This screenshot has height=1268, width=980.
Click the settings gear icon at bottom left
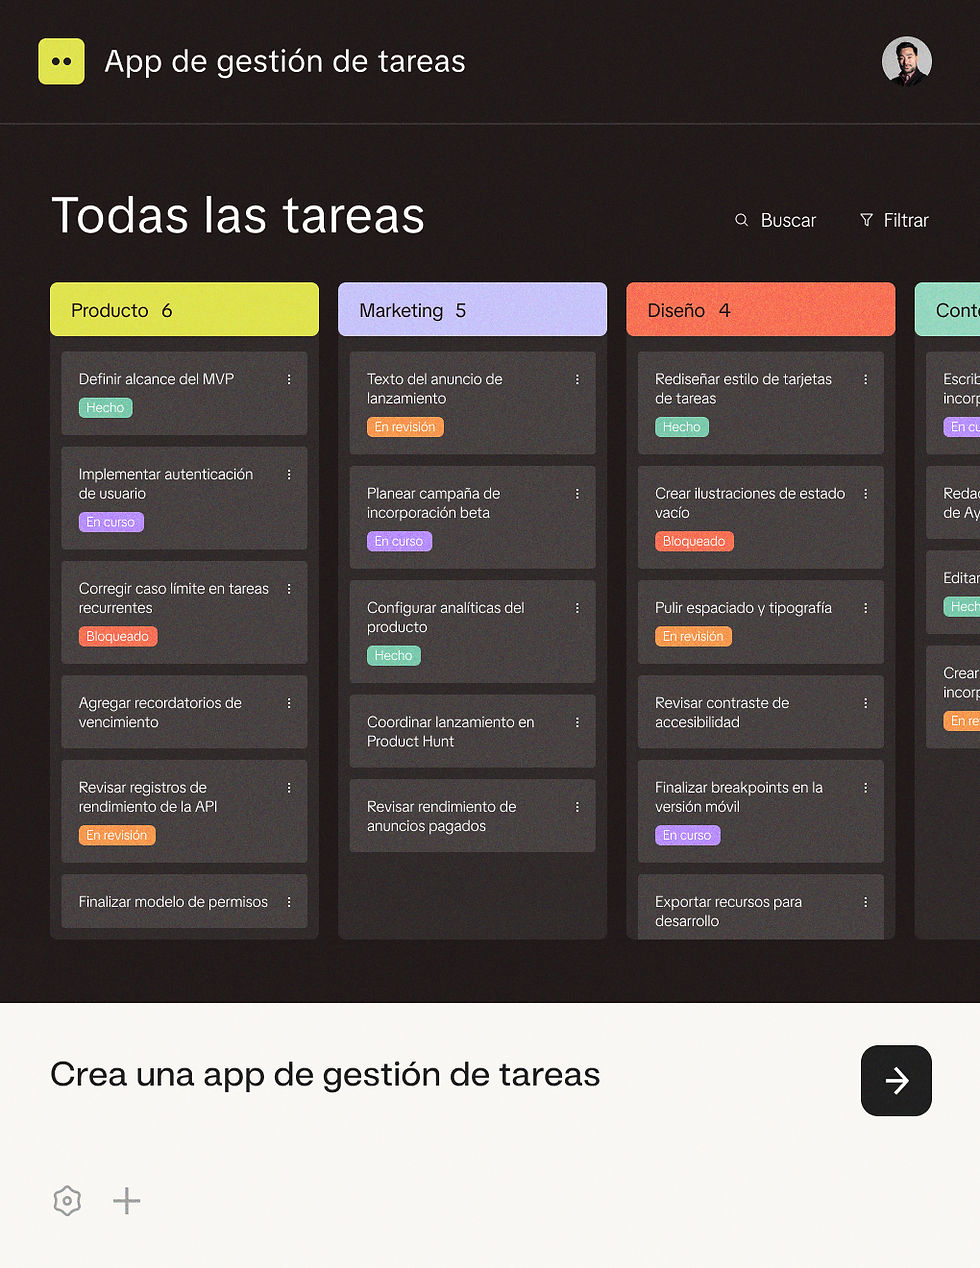pyautogui.click(x=66, y=1200)
